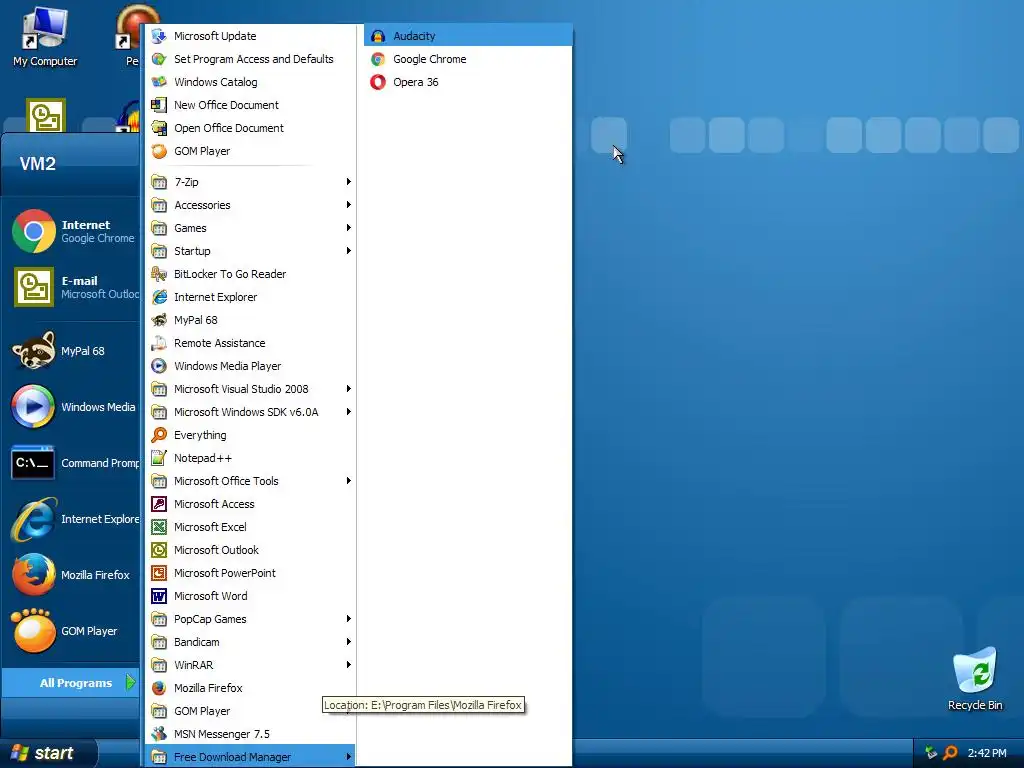Expand Microsoft Office Tools submenu
Screen dimensions: 1024x768
pyautogui.click(x=251, y=481)
